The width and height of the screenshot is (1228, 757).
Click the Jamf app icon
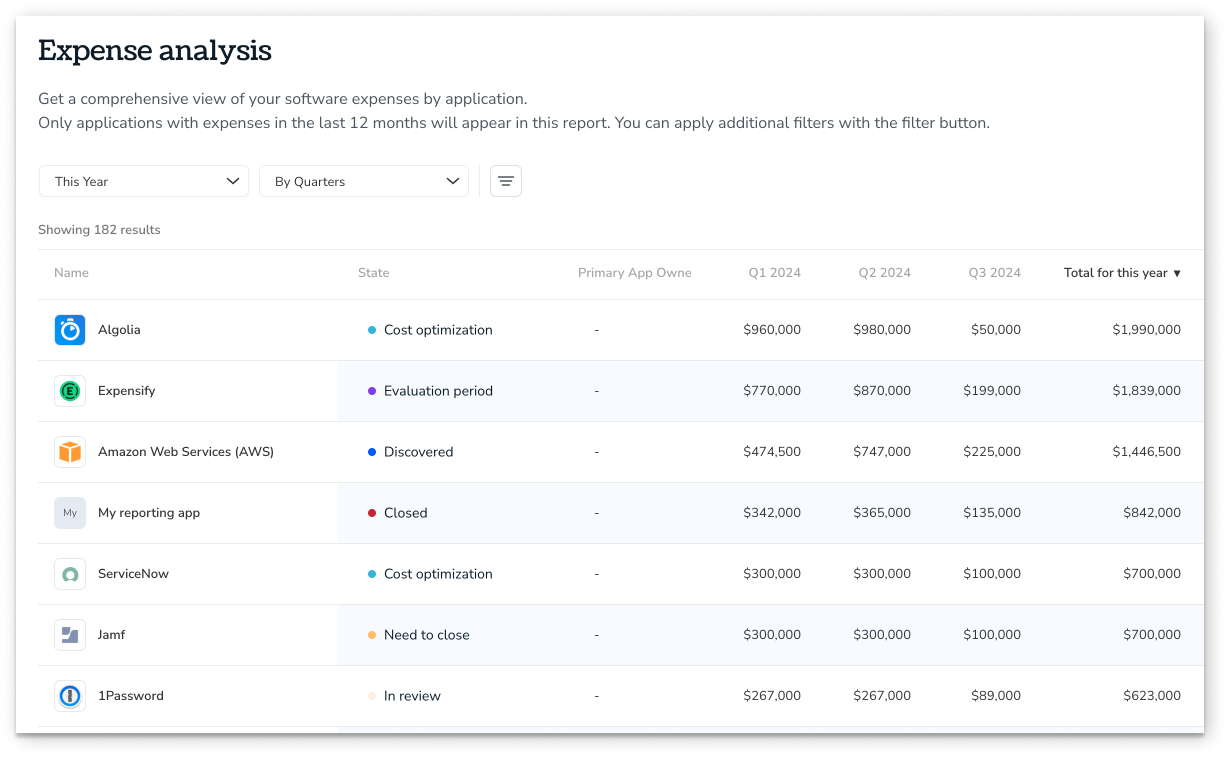(x=70, y=635)
